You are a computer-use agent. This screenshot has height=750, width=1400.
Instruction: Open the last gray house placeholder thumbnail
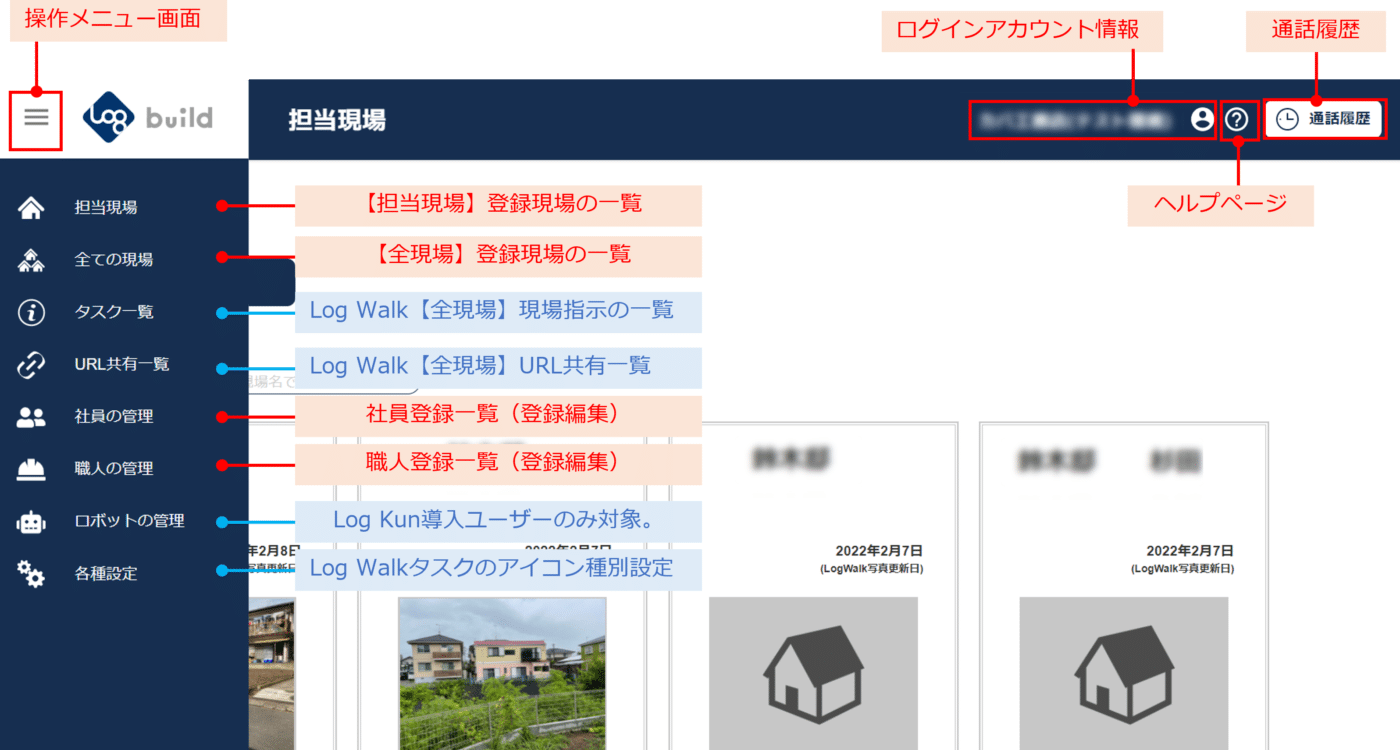[1124, 674]
